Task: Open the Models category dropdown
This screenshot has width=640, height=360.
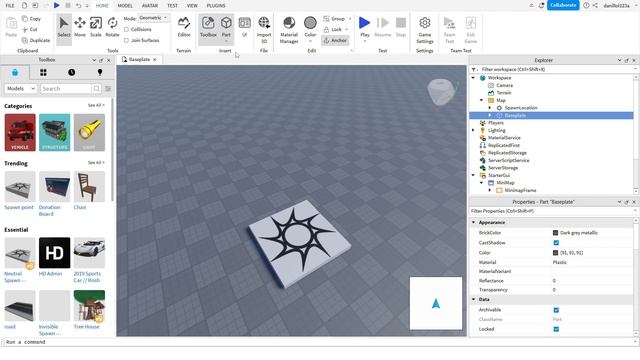Action: pyautogui.click(x=20, y=89)
